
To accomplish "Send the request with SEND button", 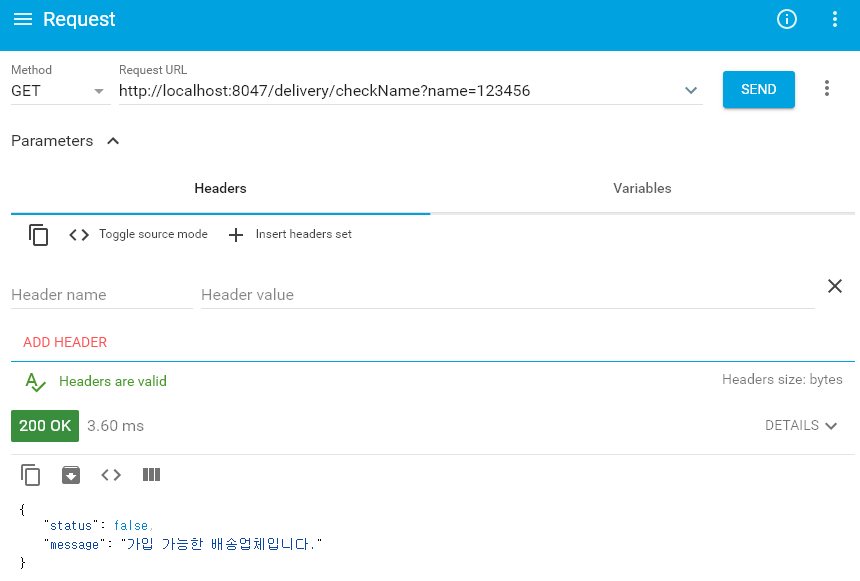I will [759, 89].
